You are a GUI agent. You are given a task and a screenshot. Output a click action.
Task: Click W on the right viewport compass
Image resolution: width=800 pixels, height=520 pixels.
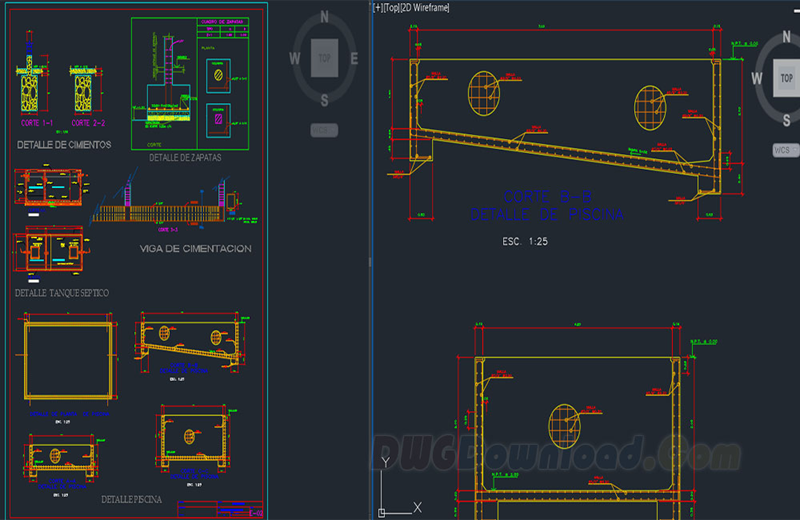(757, 78)
